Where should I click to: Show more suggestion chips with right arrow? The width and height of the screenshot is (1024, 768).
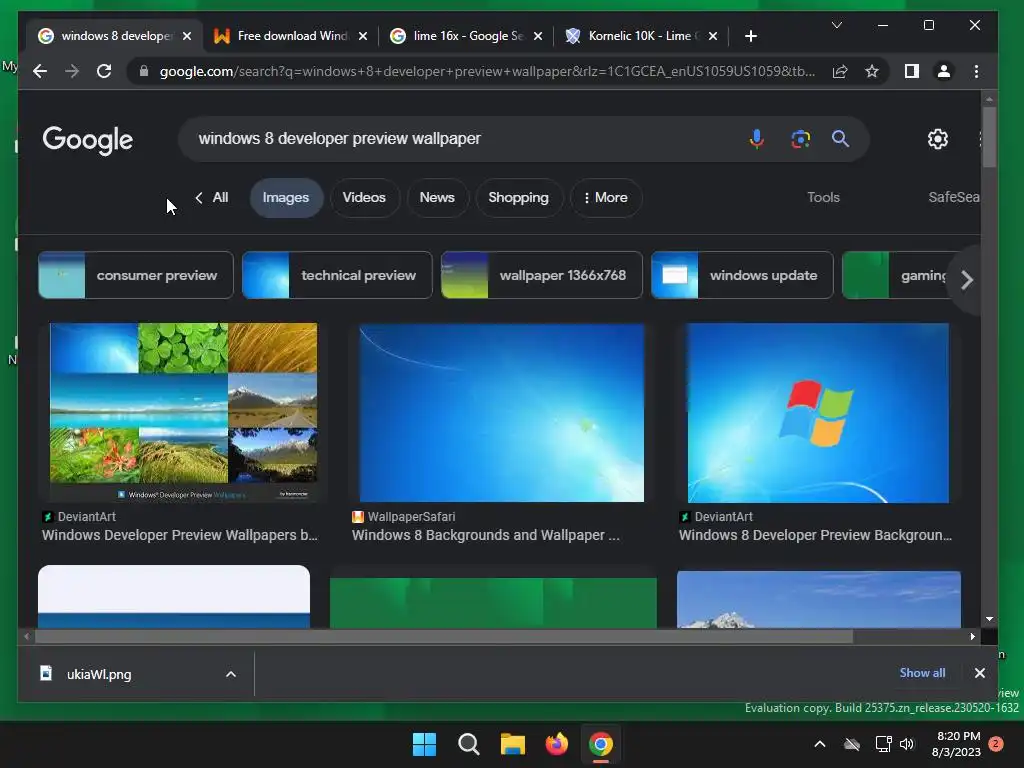967,280
